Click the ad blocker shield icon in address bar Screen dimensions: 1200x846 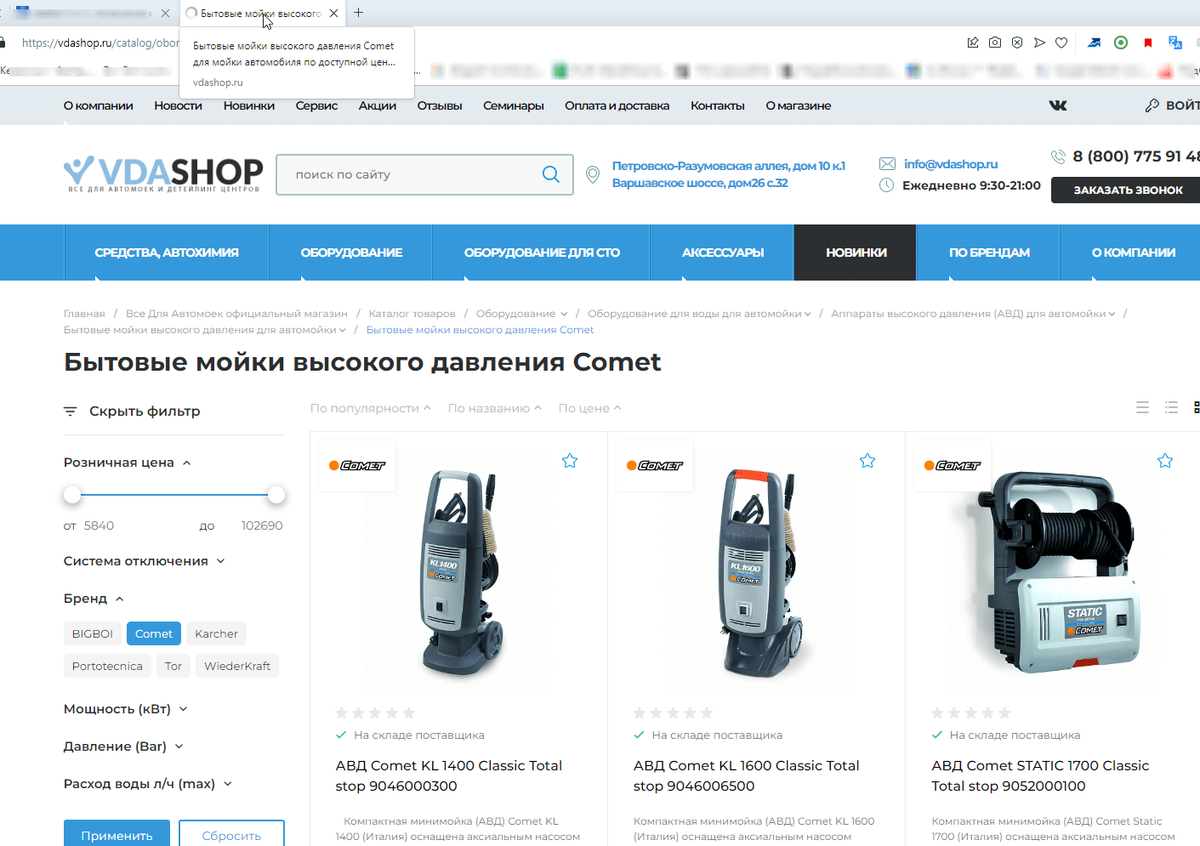(x=1017, y=43)
